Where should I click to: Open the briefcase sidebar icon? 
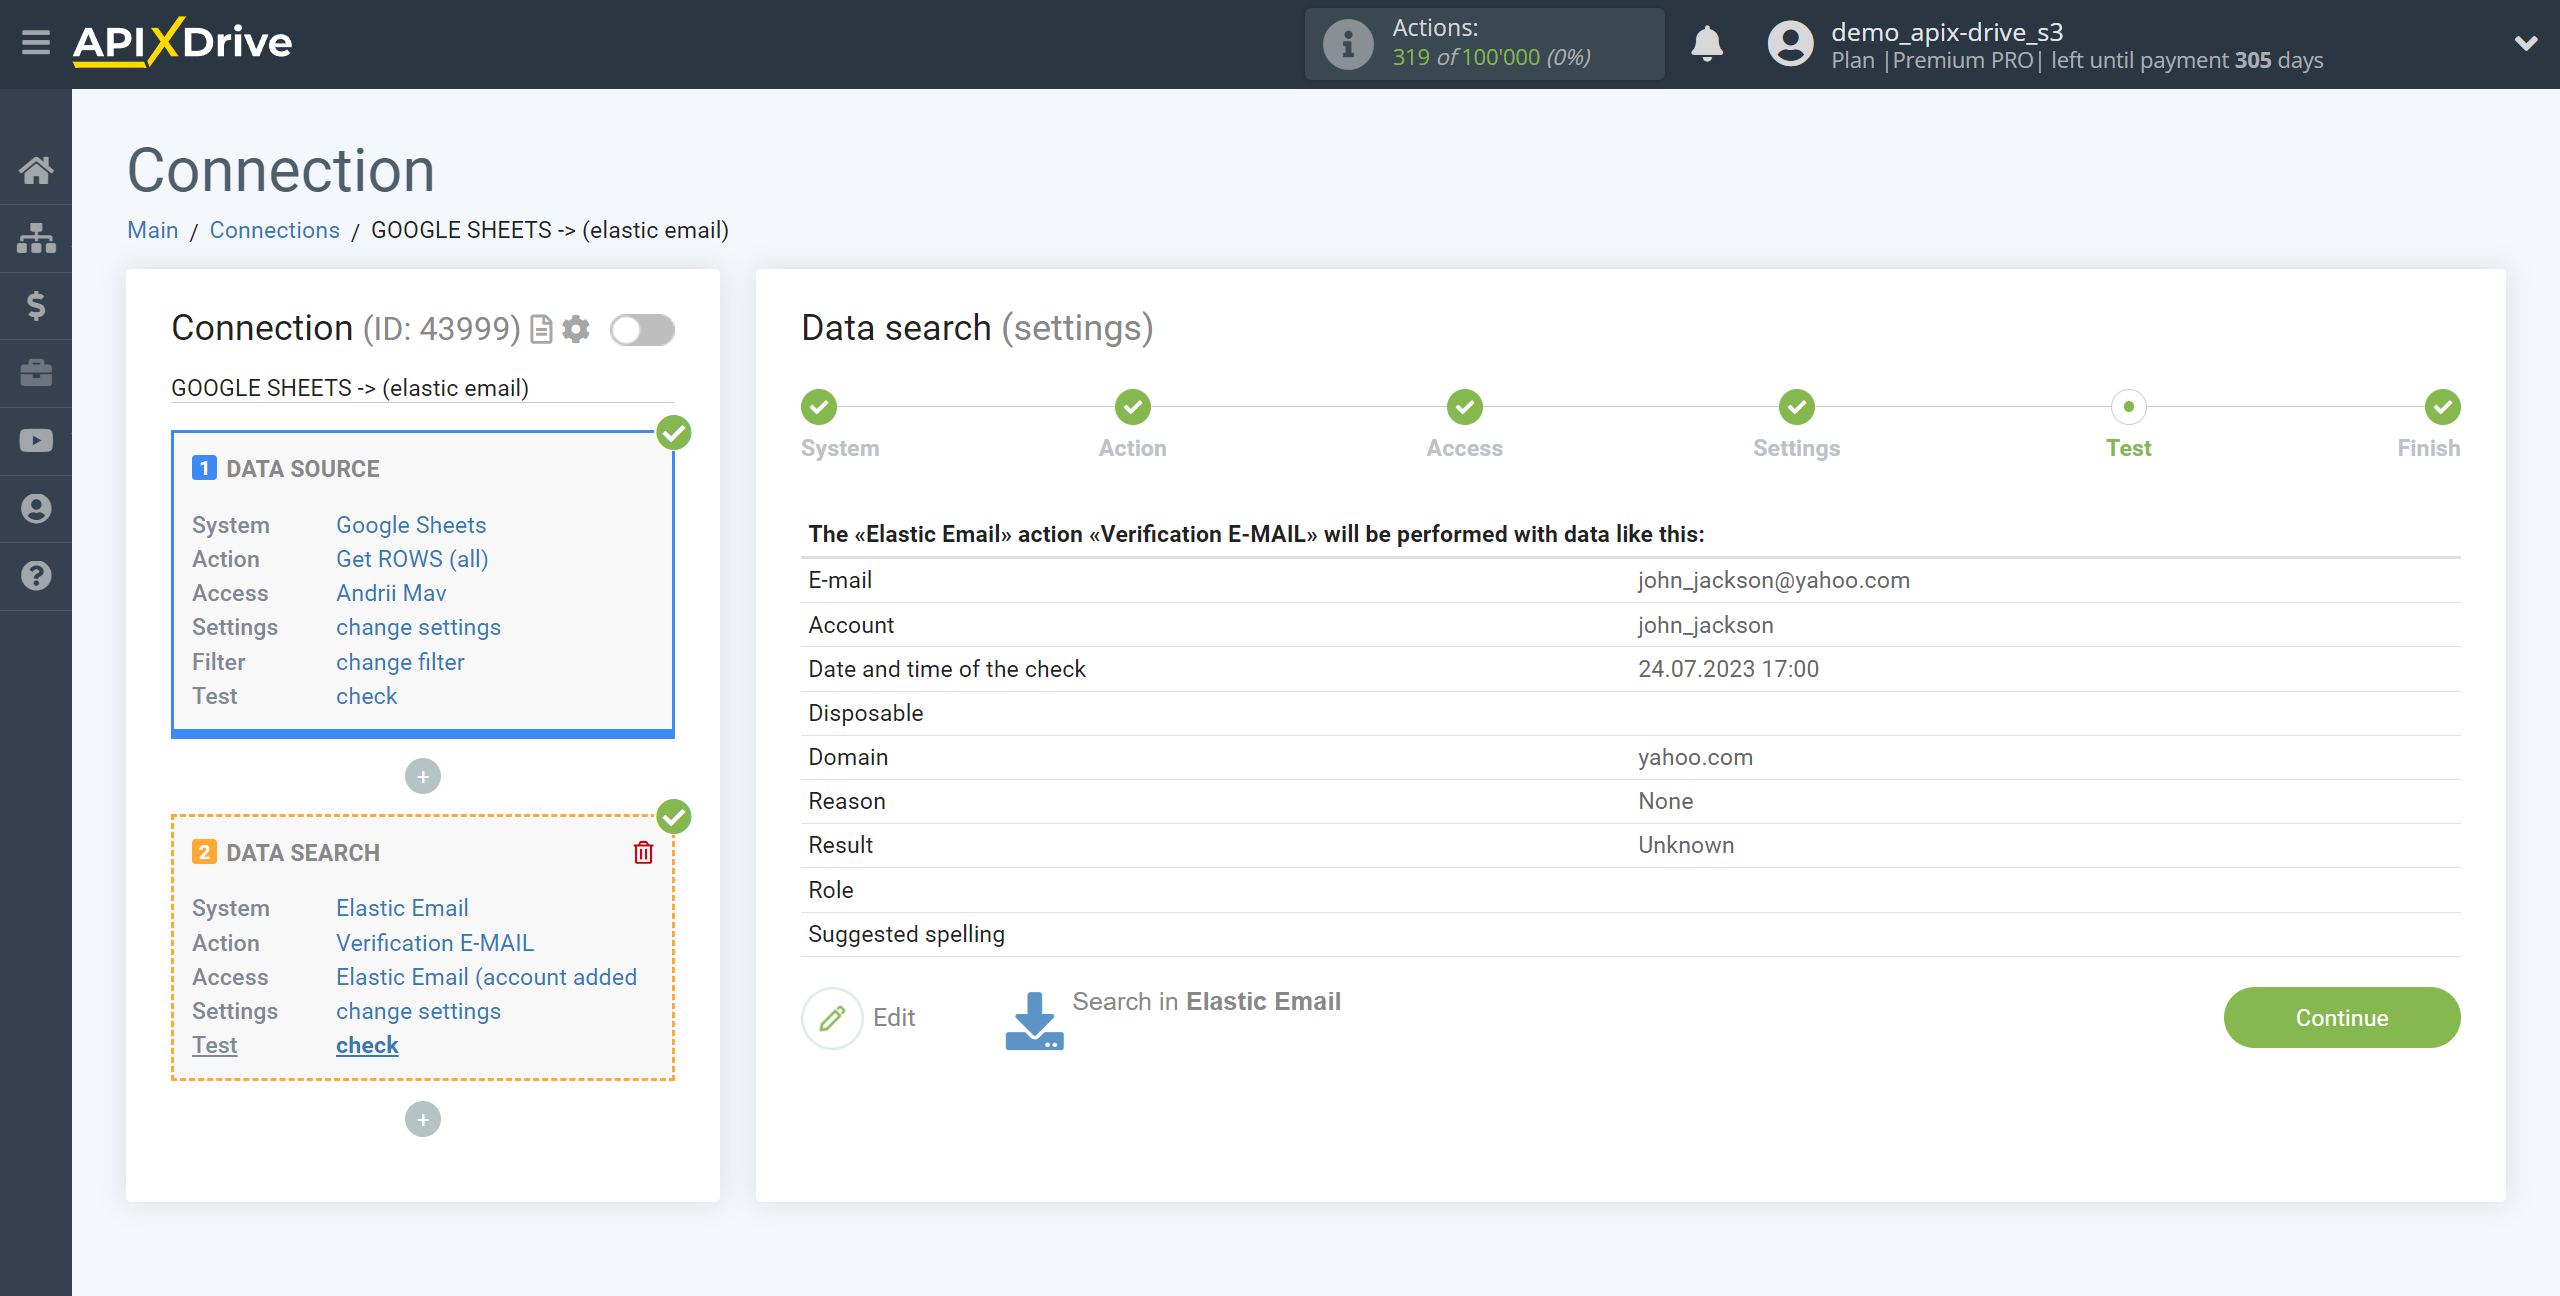tap(36, 373)
